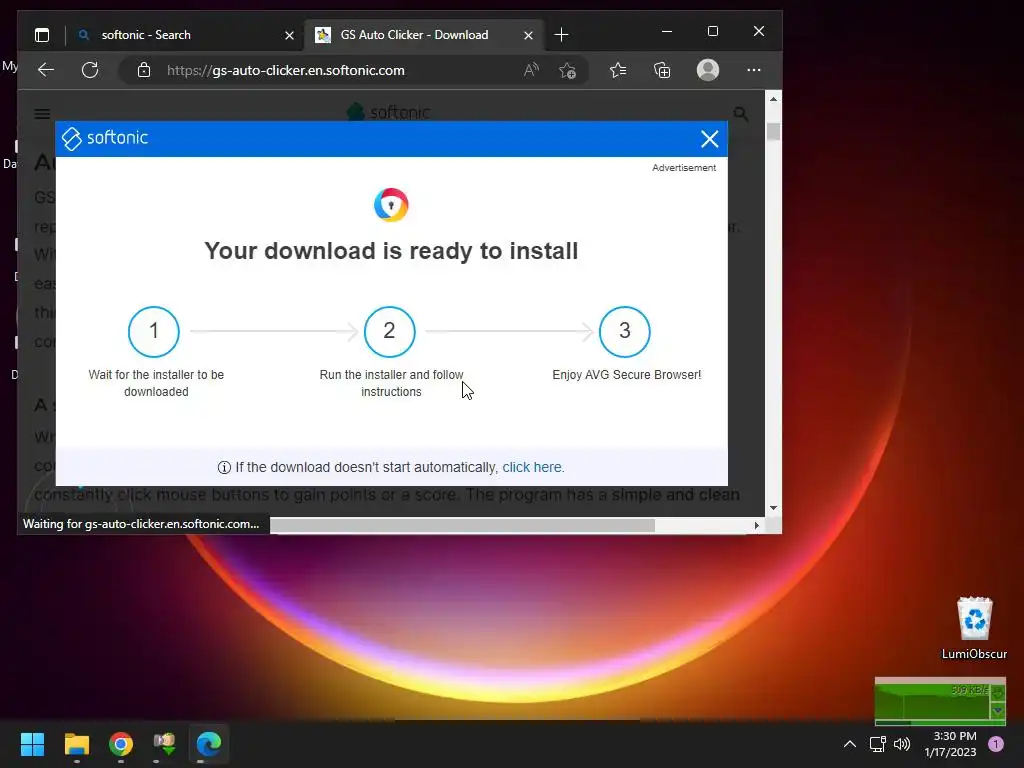Viewport: 1024px width, 768px height.
Task: Open the Windows Start menu
Action: tap(32, 744)
